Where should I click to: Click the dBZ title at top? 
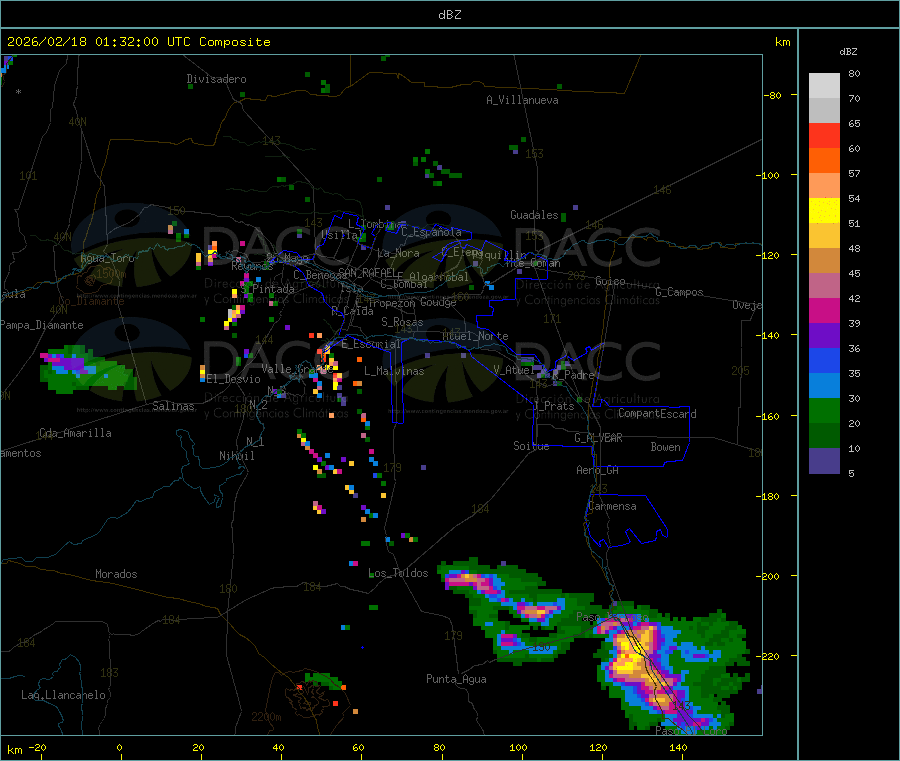point(449,15)
